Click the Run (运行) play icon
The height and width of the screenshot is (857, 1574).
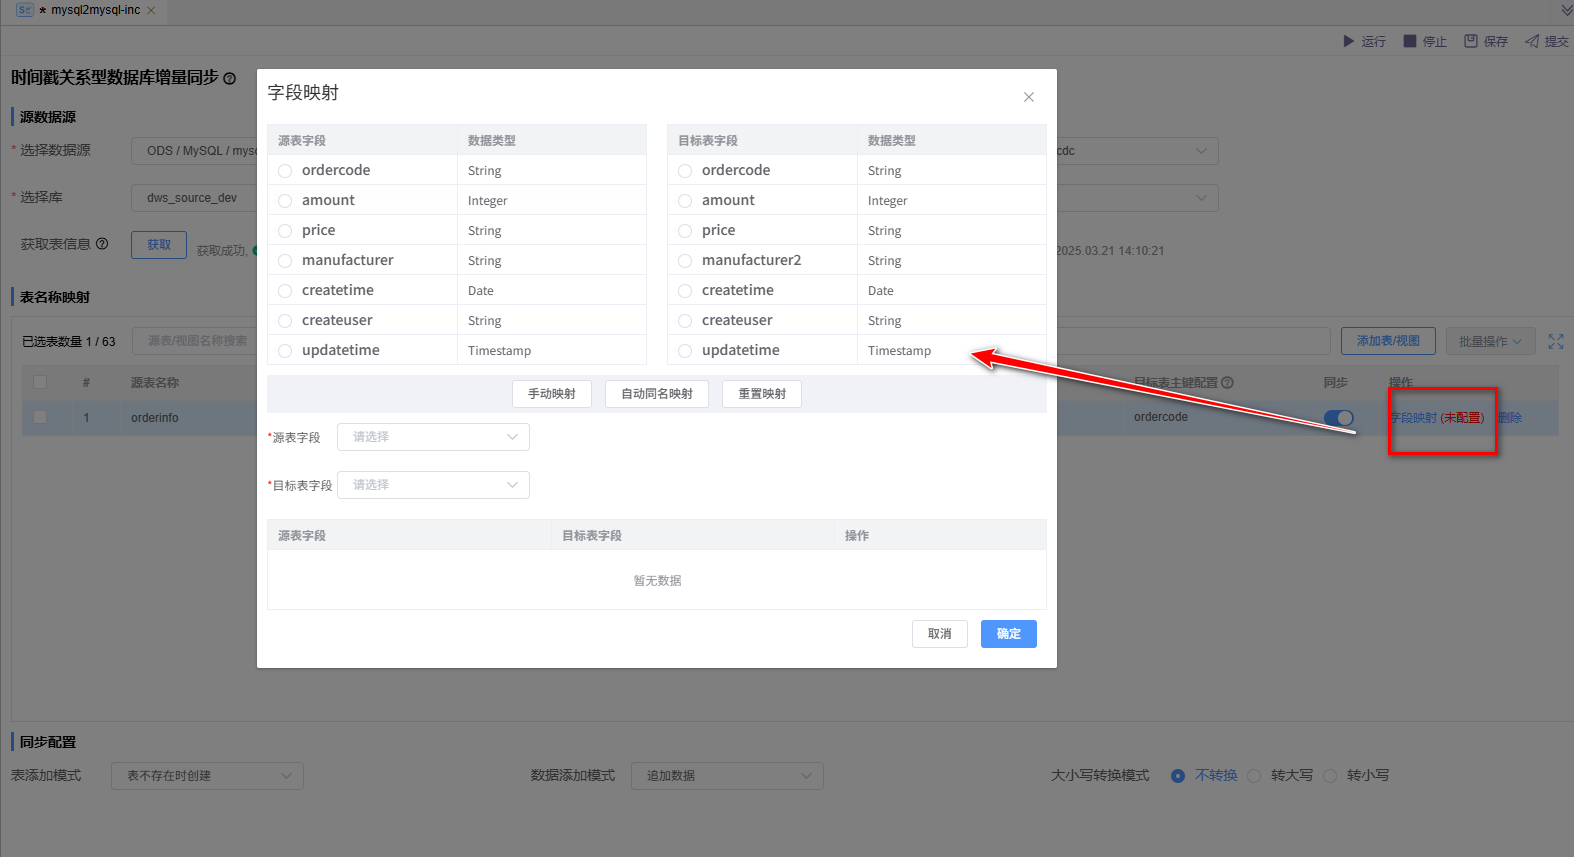click(x=1348, y=41)
